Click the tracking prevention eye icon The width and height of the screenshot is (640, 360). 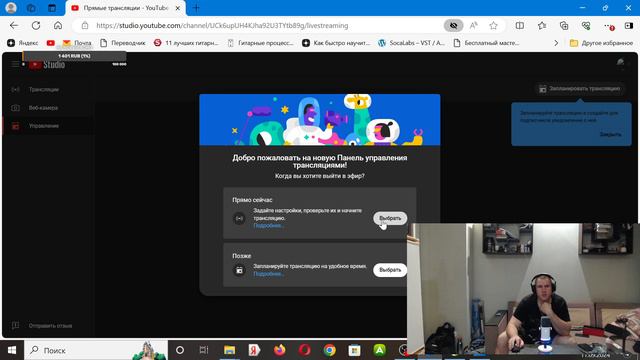(x=453, y=25)
